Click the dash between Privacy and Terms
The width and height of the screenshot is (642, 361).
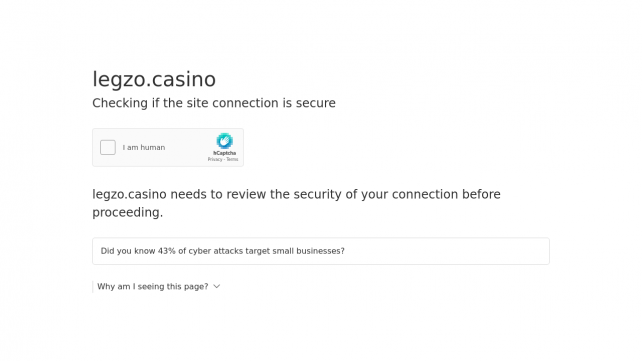[224, 159]
